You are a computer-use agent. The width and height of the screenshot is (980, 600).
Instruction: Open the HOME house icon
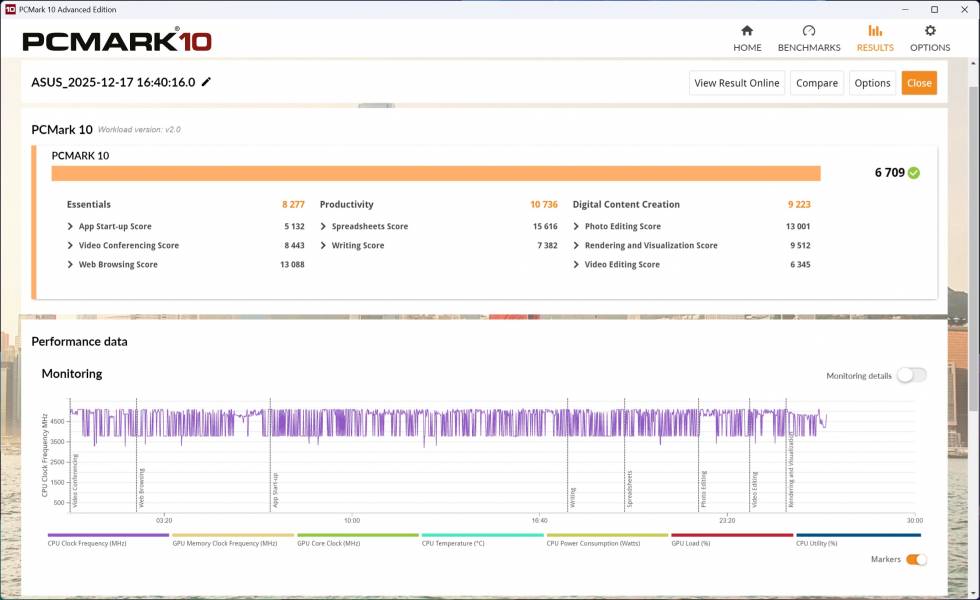coord(746,31)
